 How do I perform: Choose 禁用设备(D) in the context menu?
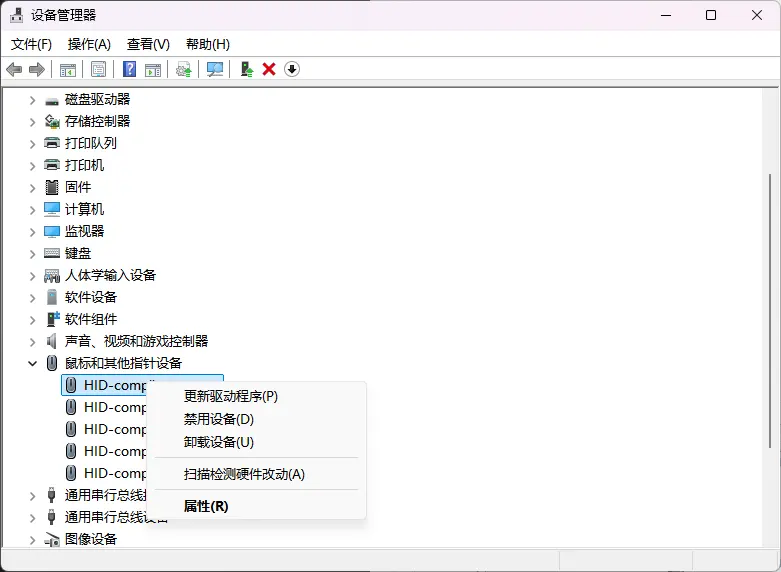[256, 419]
